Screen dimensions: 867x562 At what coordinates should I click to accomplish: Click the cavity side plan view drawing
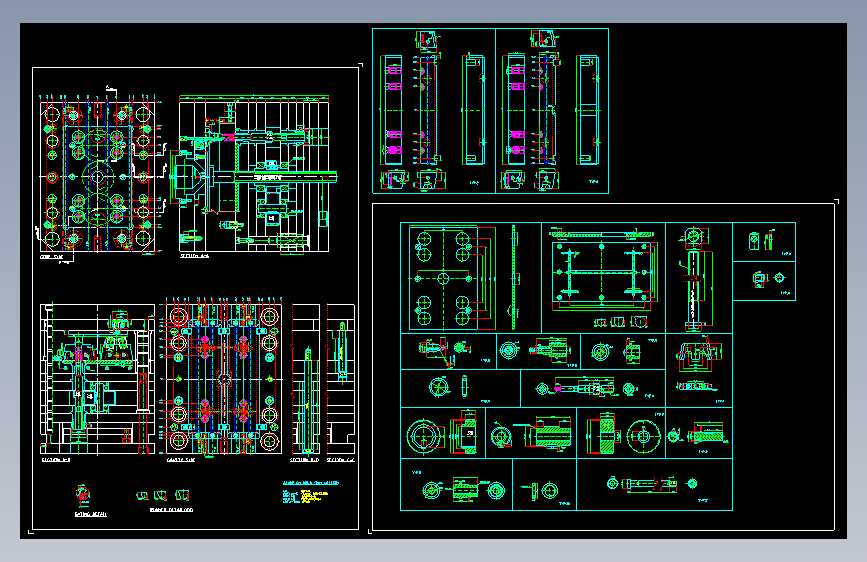[223, 377]
